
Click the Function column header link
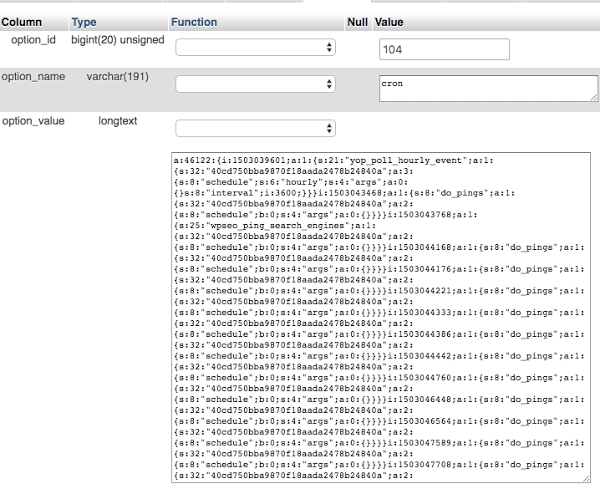click(194, 21)
